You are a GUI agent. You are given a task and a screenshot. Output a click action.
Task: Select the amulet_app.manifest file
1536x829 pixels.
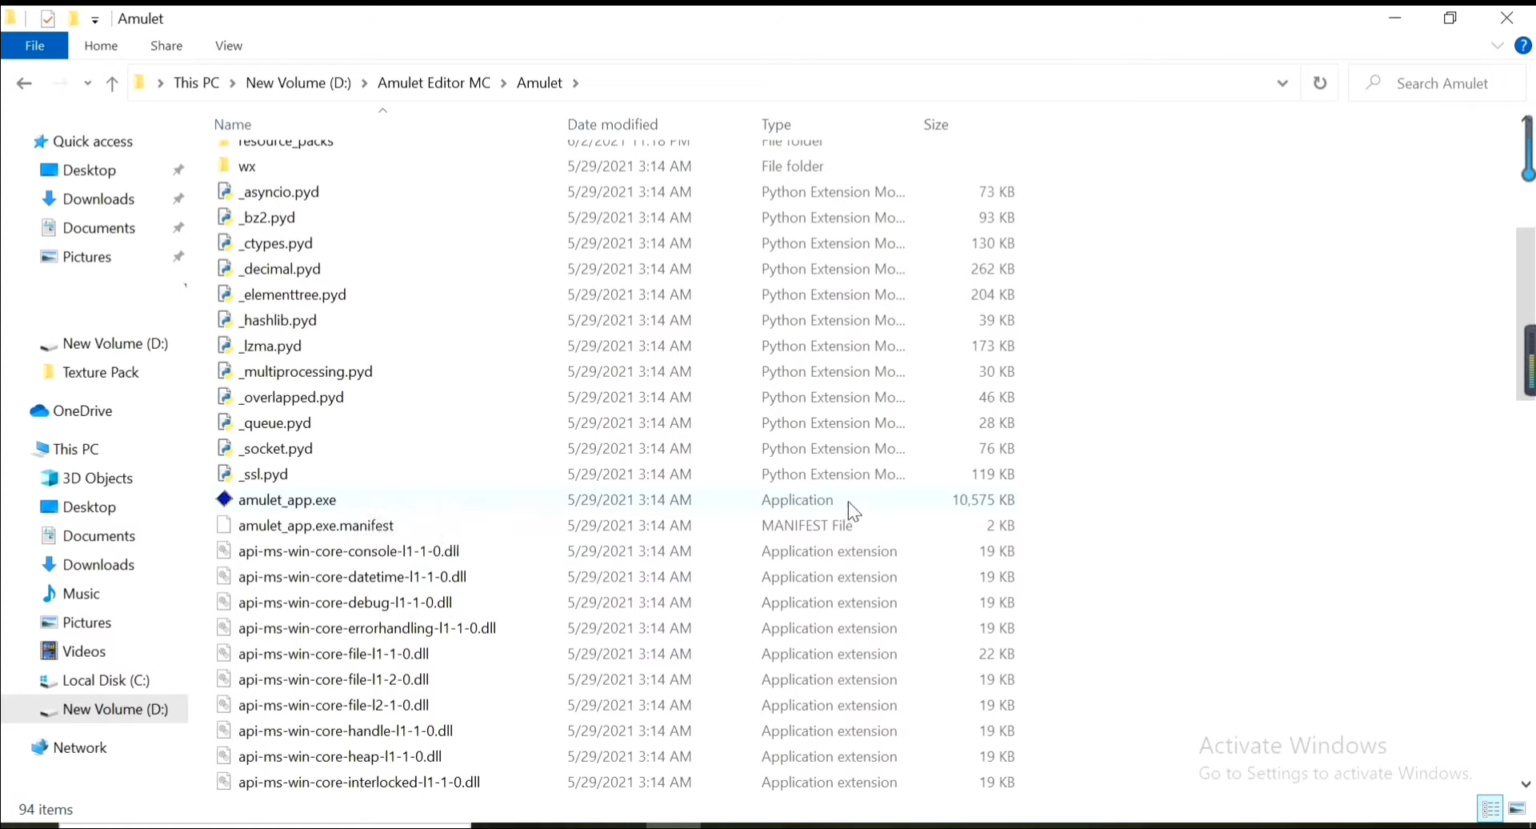pyautogui.click(x=315, y=525)
